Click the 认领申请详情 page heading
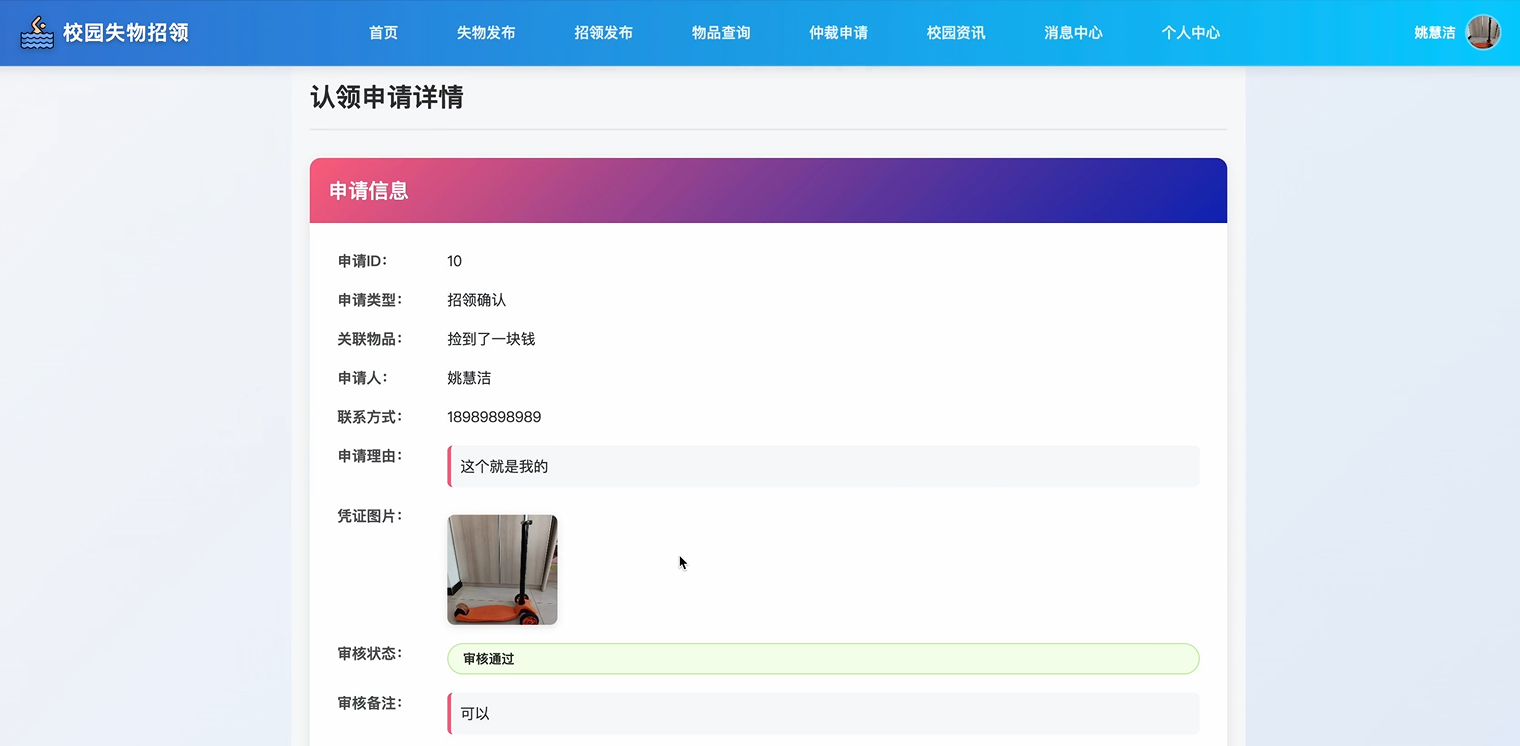 pos(387,98)
